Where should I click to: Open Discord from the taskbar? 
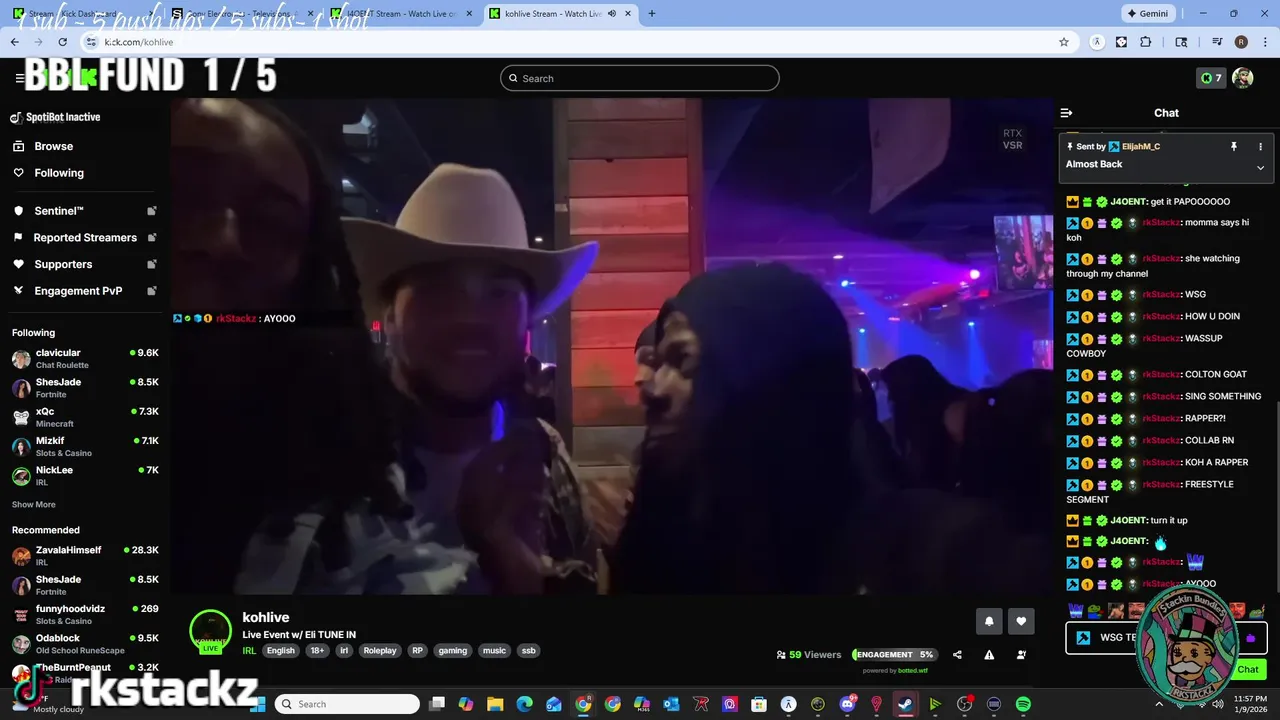coord(848,704)
